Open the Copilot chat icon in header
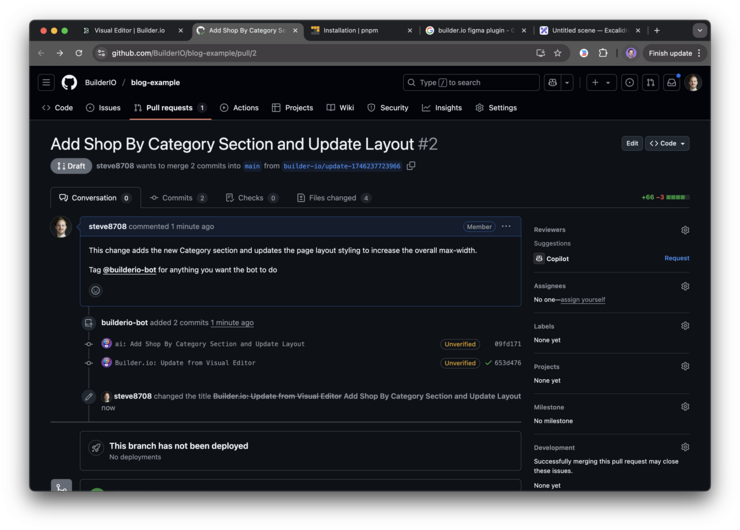Screen dimensions: 740x530 (552, 83)
